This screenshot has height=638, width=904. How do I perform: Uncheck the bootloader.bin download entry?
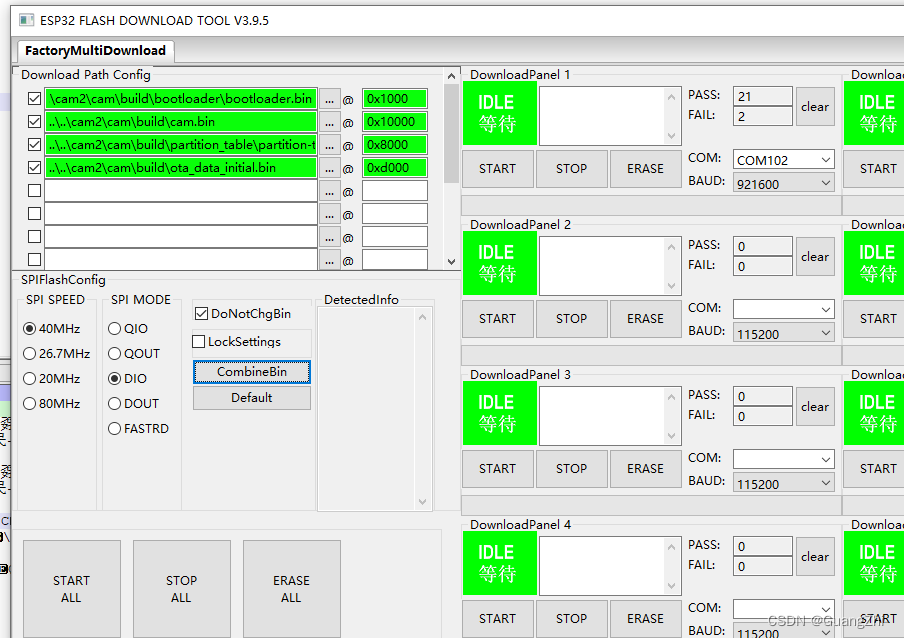(x=34, y=98)
